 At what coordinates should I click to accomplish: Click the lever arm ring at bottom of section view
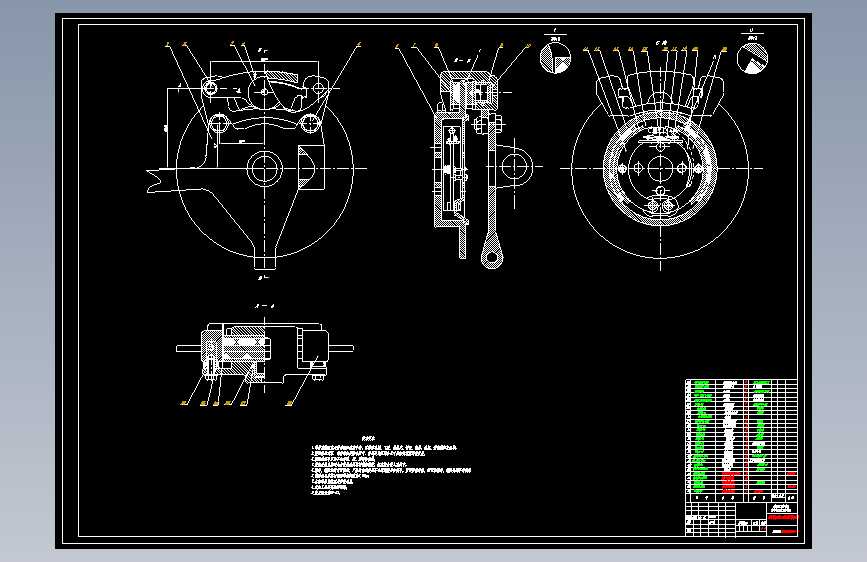pyautogui.click(x=492, y=257)
